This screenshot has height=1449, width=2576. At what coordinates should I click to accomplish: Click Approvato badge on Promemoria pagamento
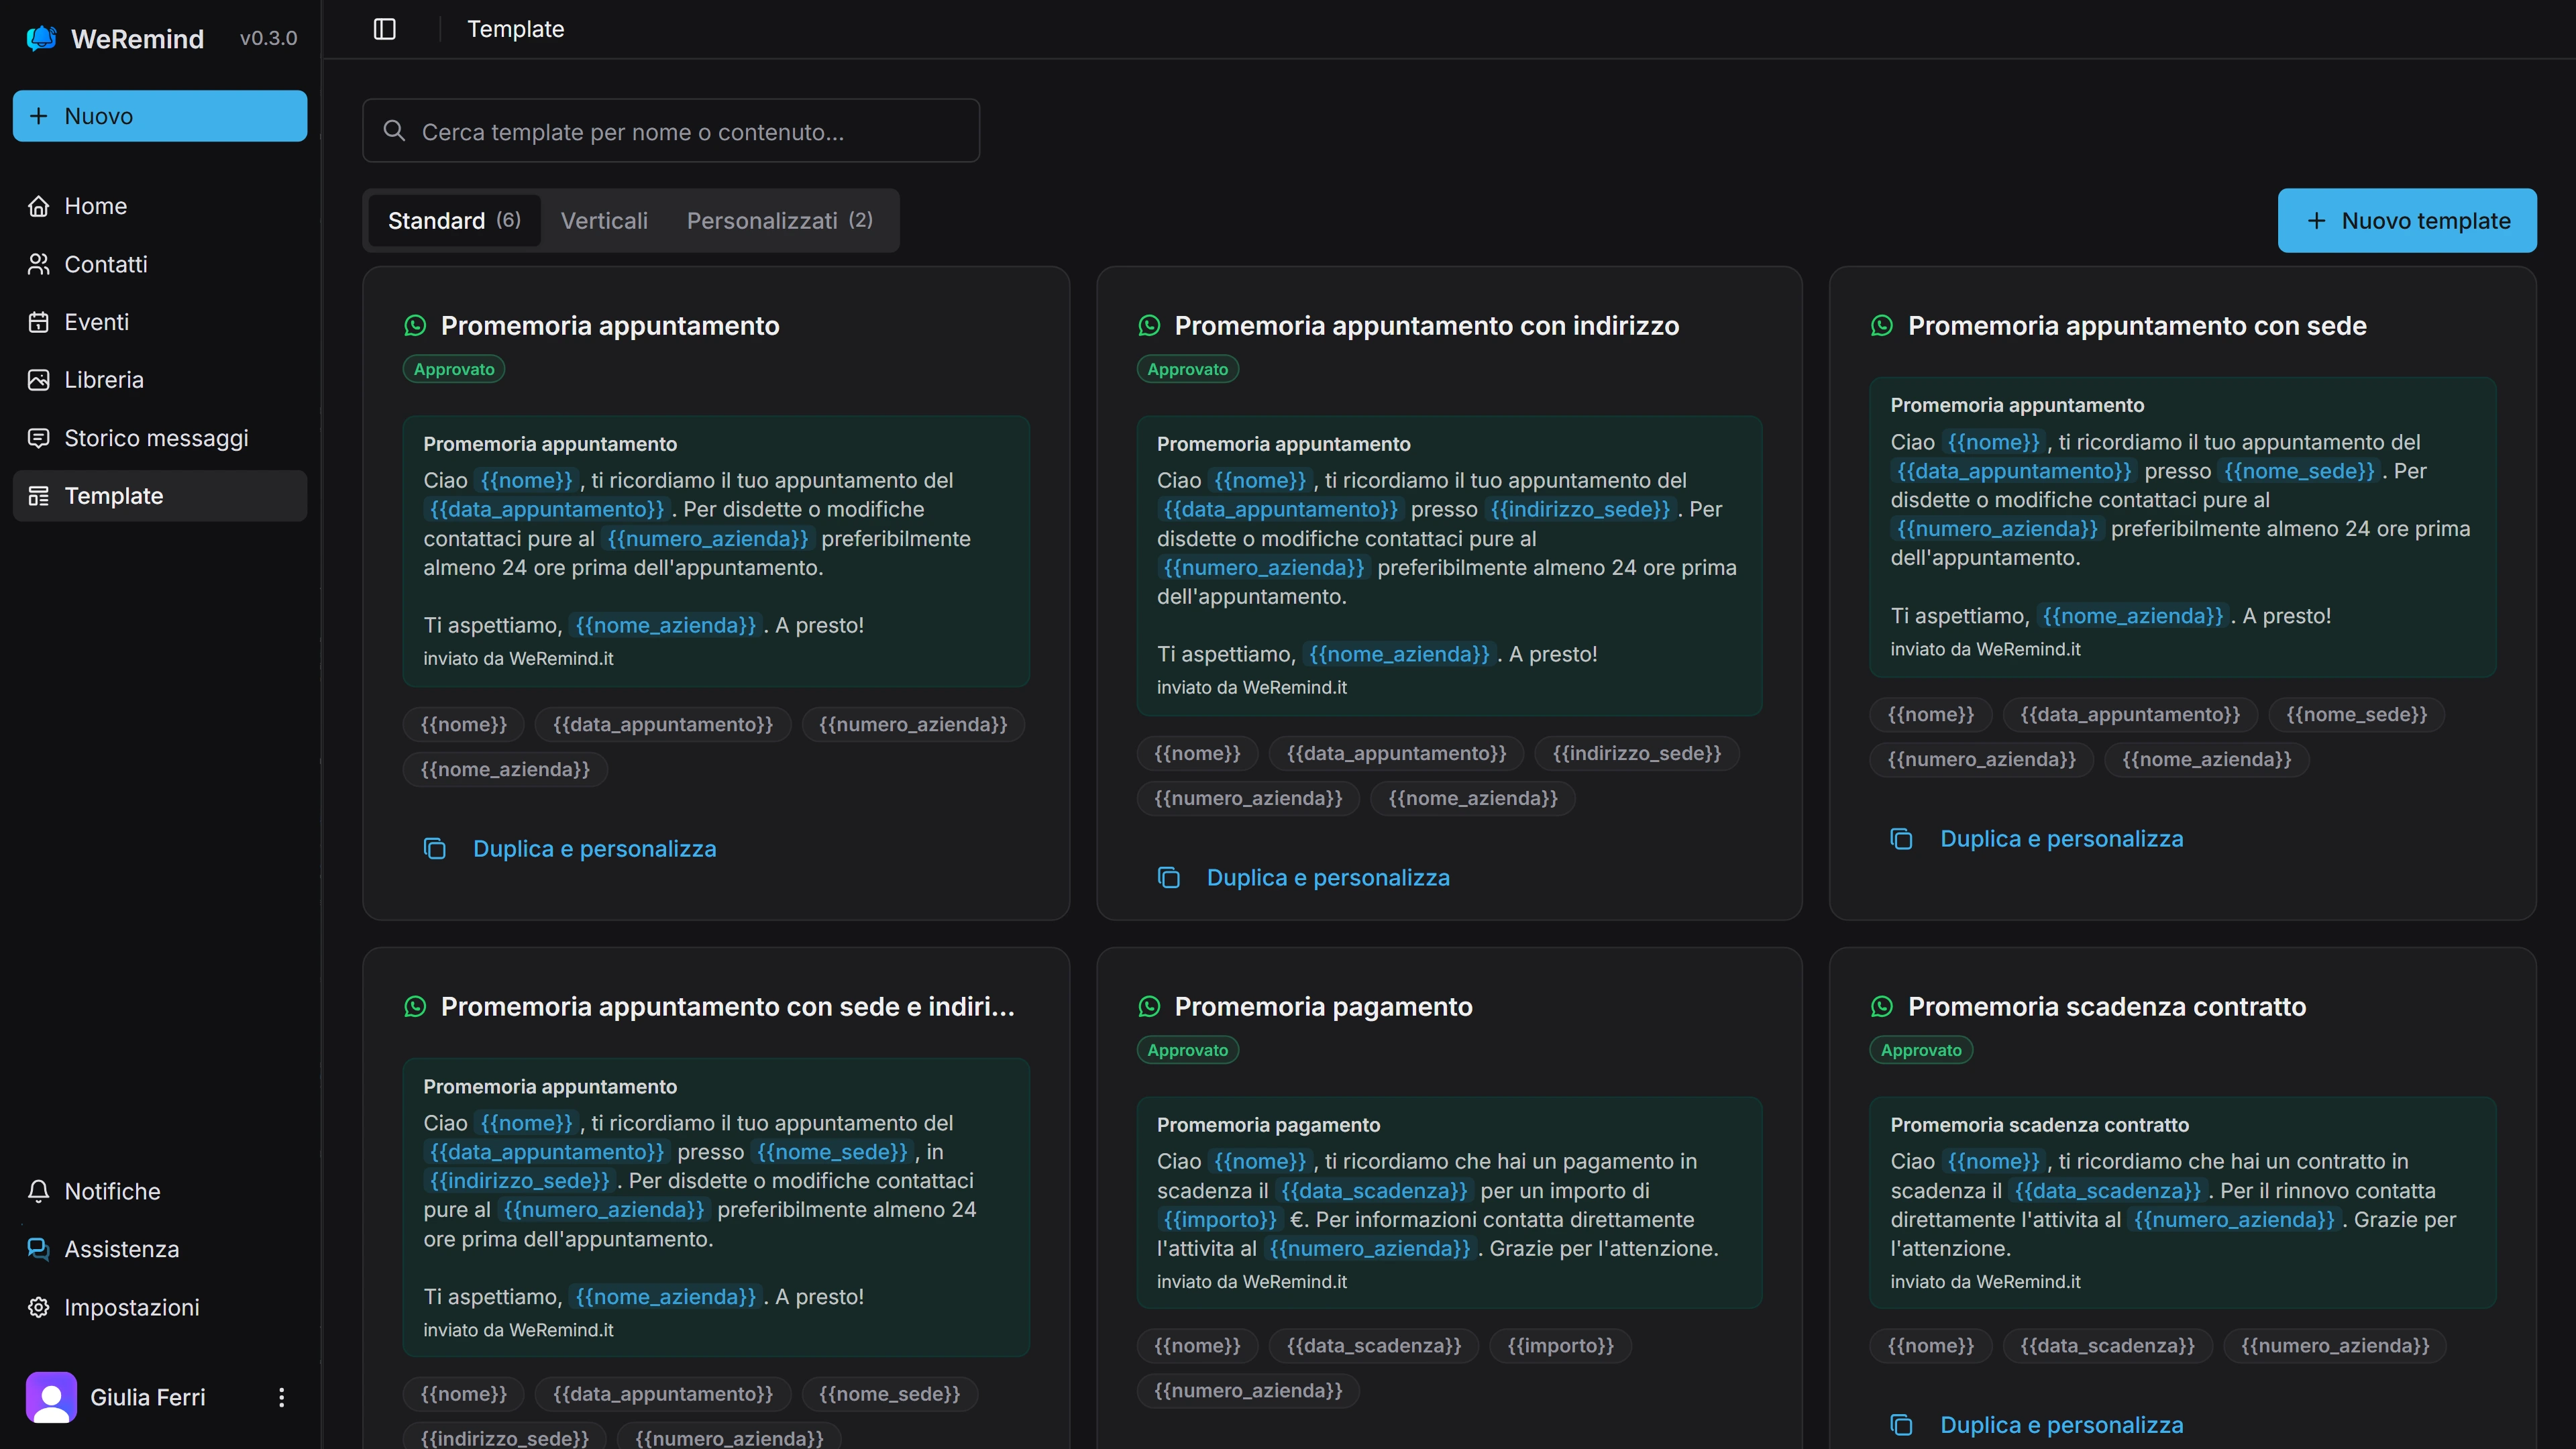pyautogui.click(x=1188, y=1050)
